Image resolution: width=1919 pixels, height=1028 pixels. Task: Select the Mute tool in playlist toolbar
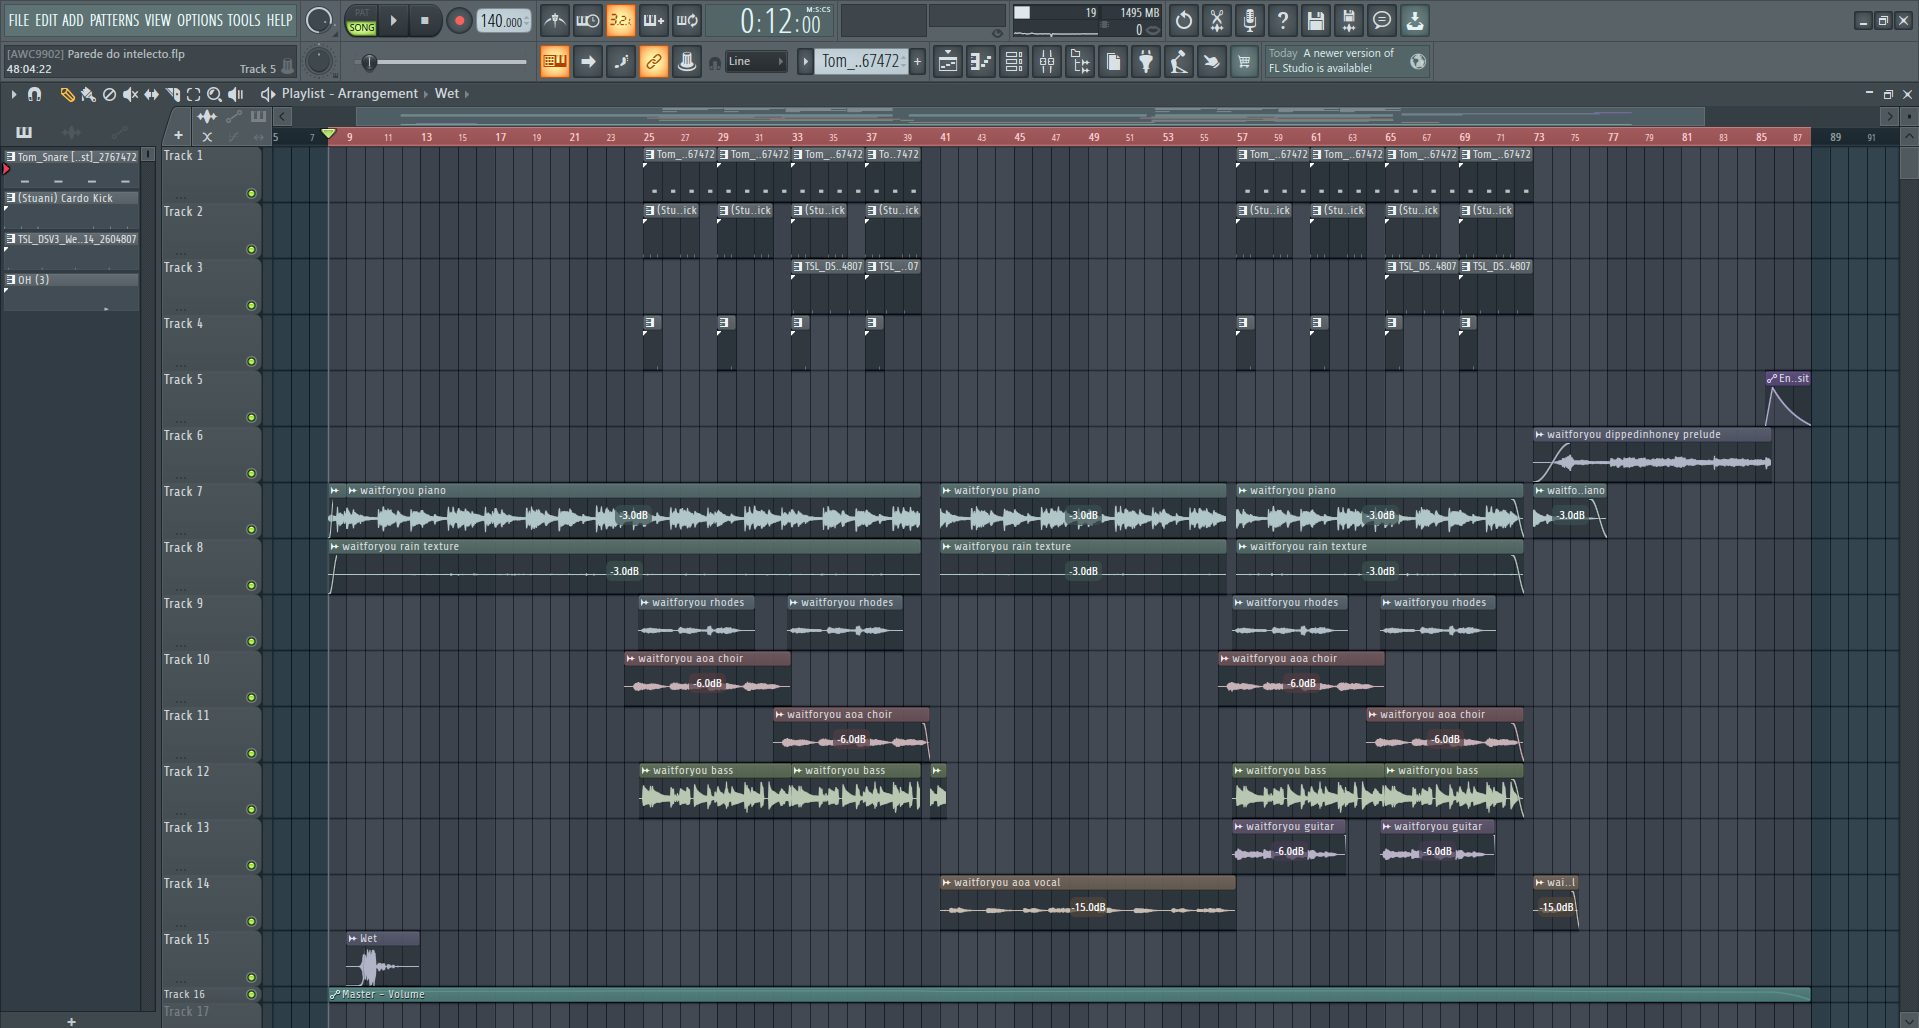pos(130,94)
